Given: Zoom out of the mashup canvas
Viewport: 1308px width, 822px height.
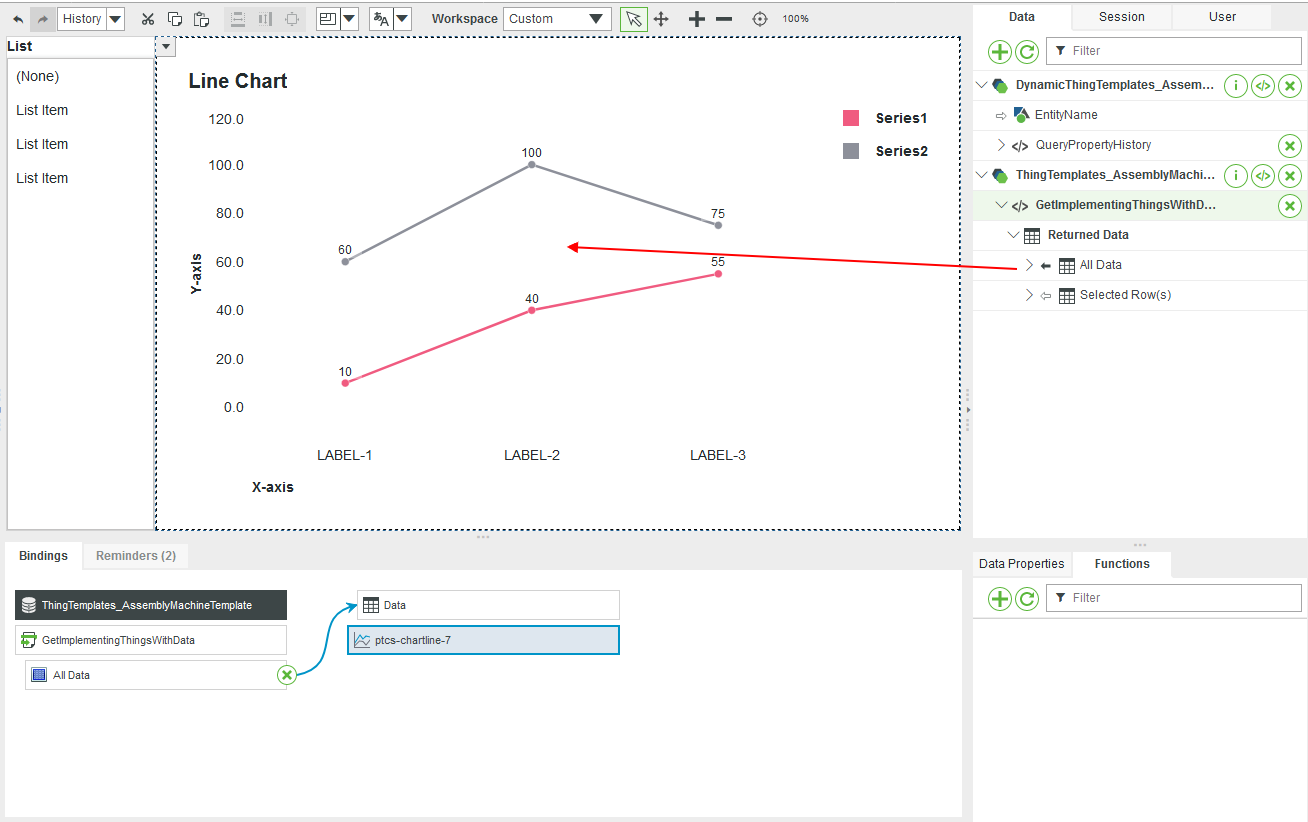Looking at the screenshot, I should tap(724, 18).
